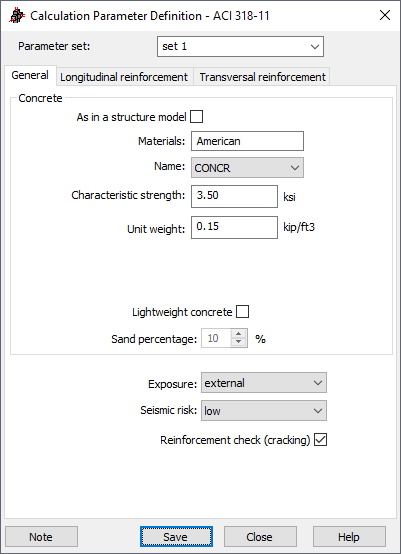
Task: Uncheck Reinforcement check (cracking)
Action: point(320,440)
